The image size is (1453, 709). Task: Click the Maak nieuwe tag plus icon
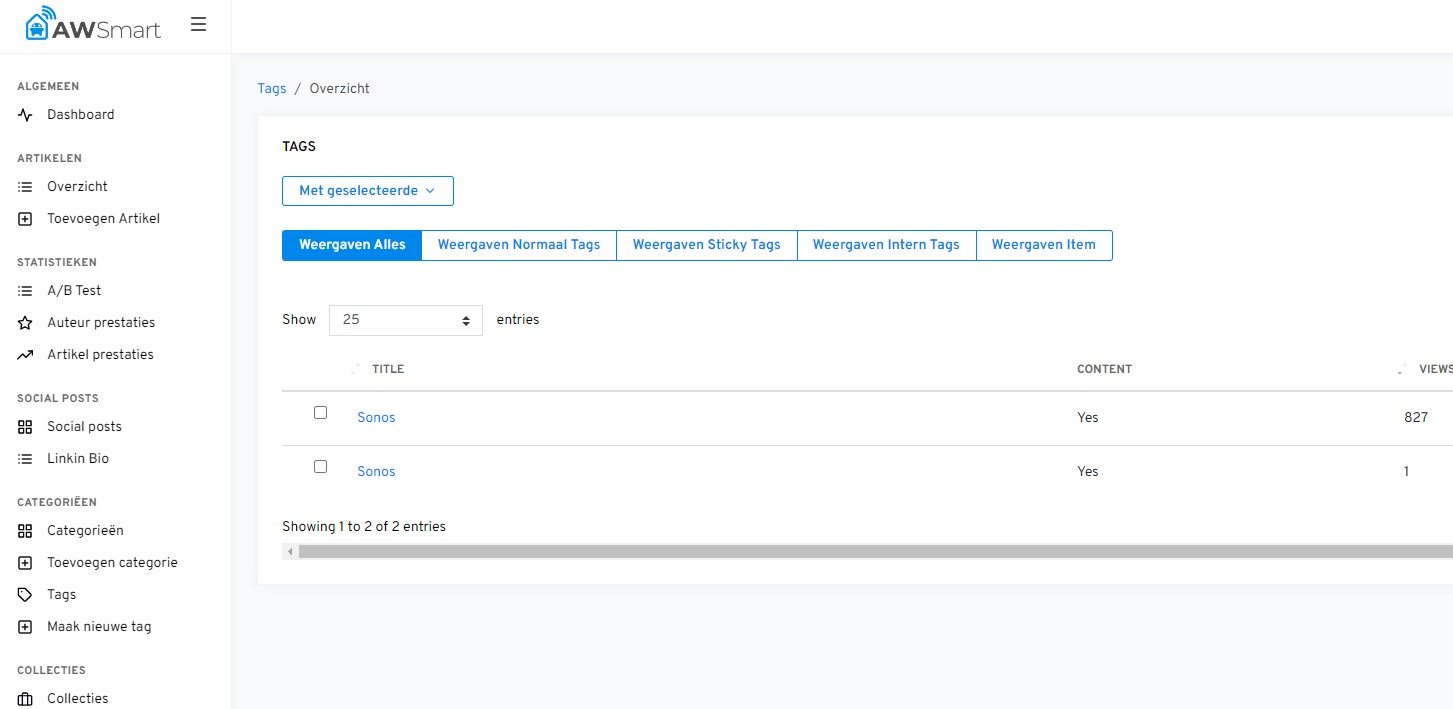(26, 627)
